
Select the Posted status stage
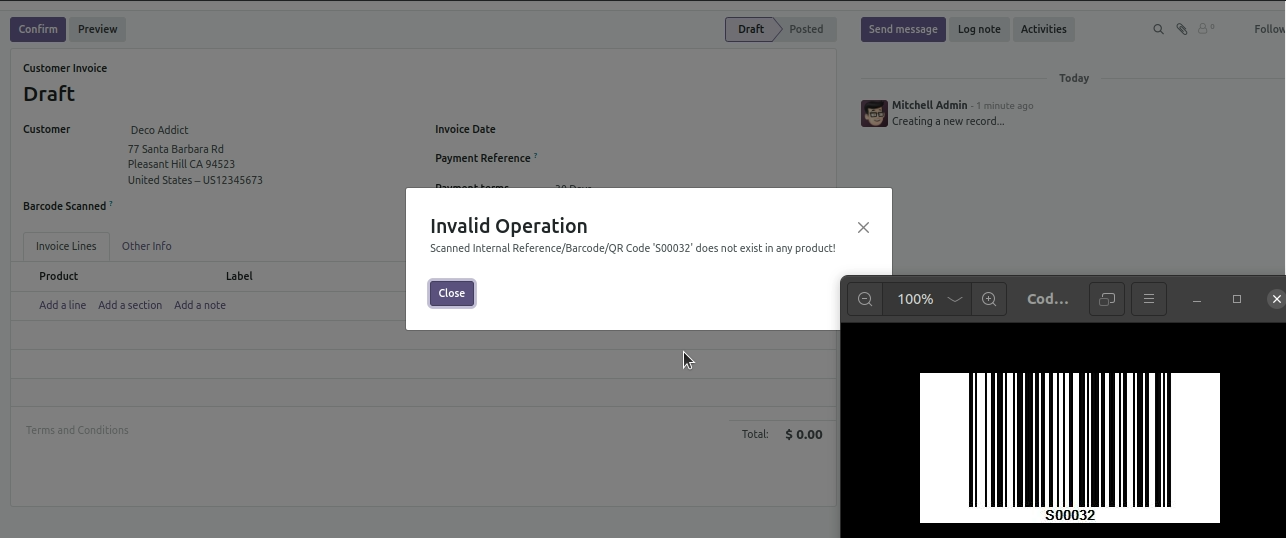pyautogui.click(x=806, y=29)
